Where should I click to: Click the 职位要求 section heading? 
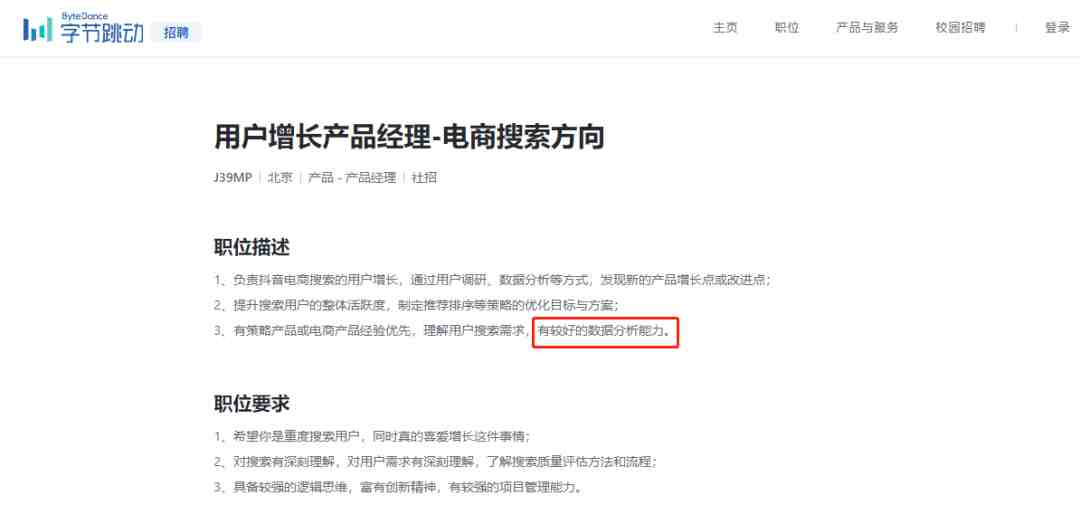pyautogui.click(x=252, y=404)
